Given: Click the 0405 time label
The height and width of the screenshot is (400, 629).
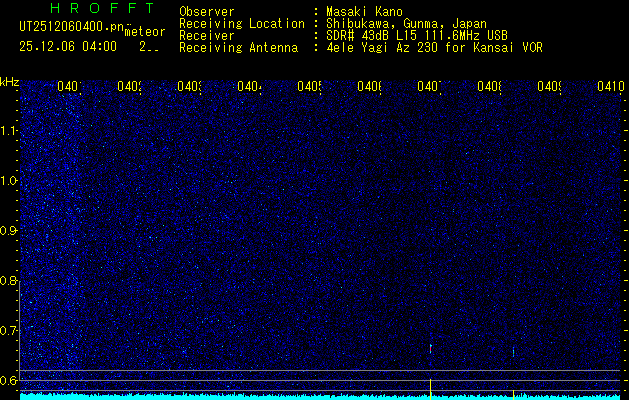Looking at the screenshot, I should (309, 86).
